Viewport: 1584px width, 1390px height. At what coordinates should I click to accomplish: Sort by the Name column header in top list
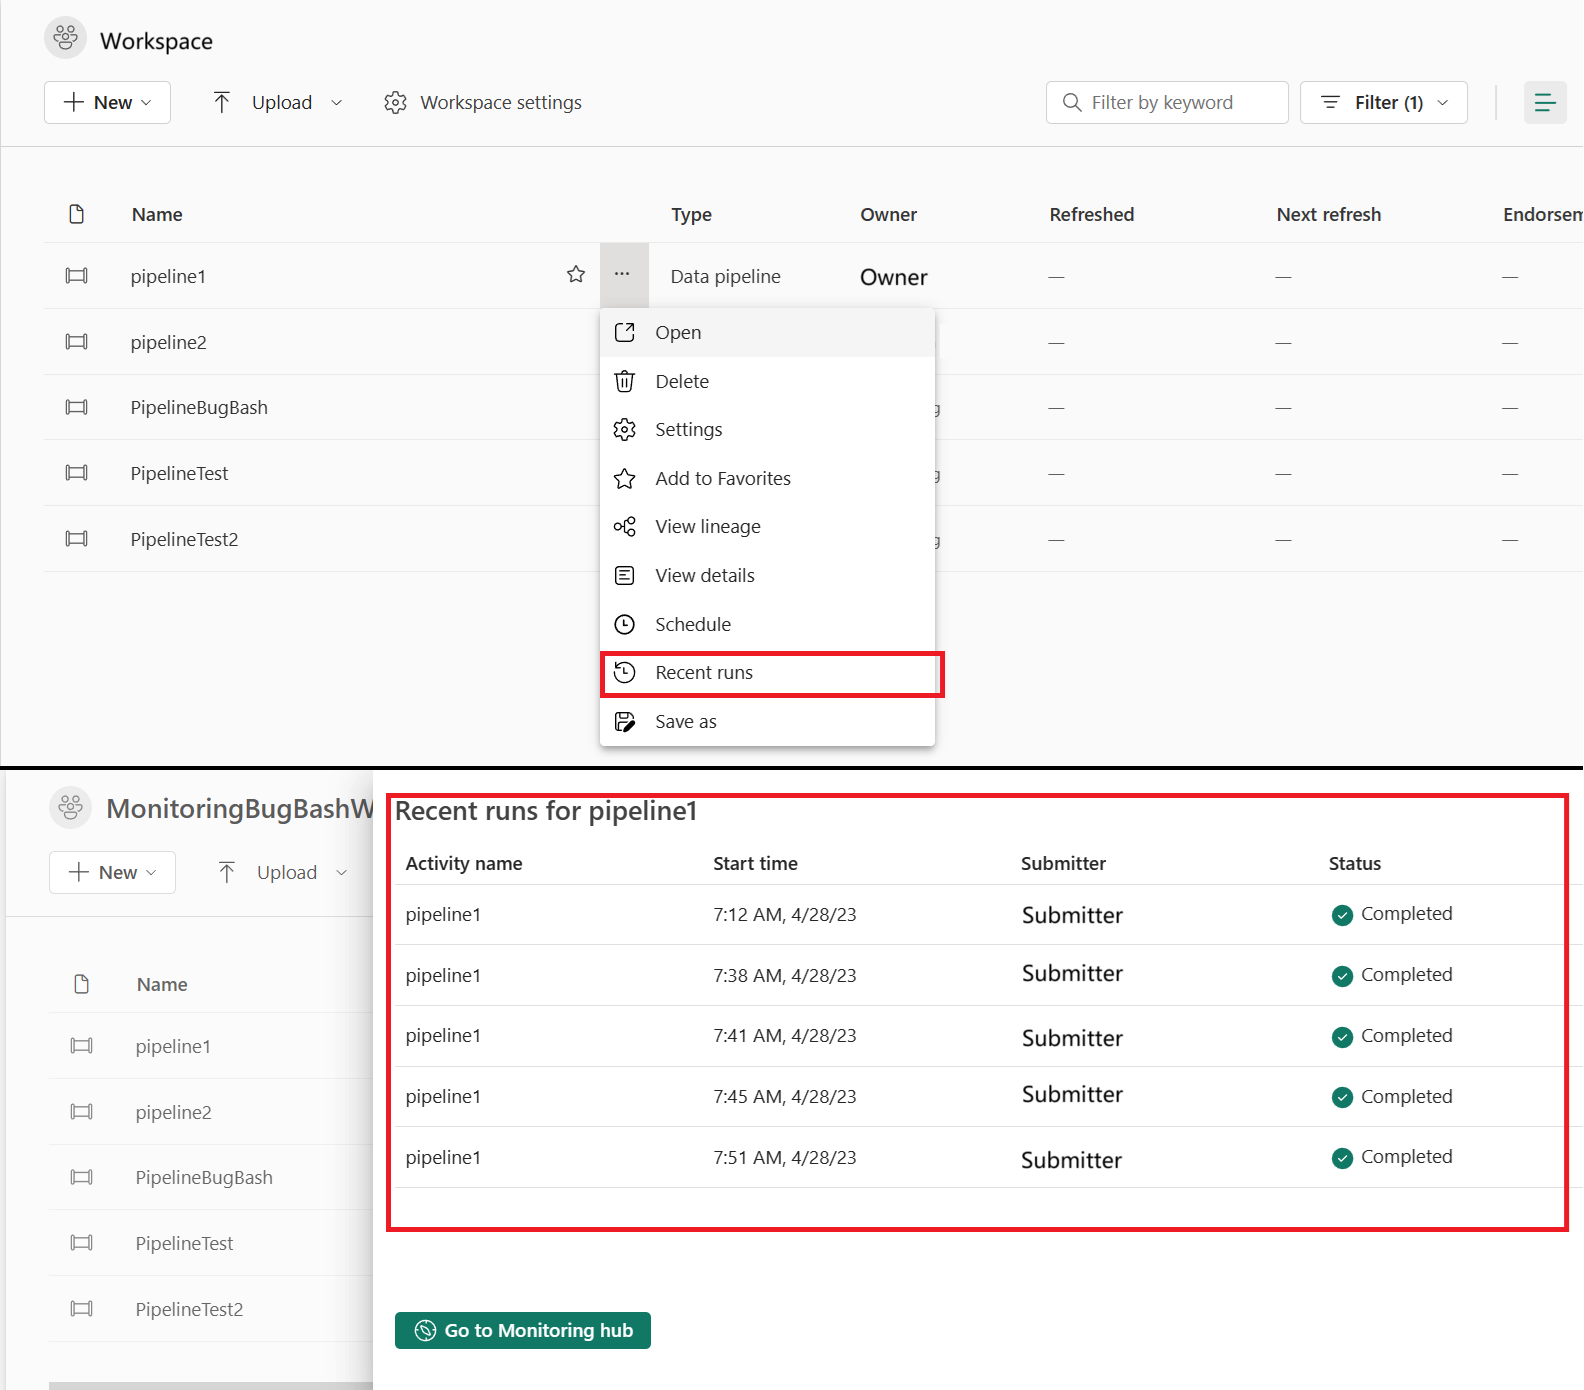157,215
